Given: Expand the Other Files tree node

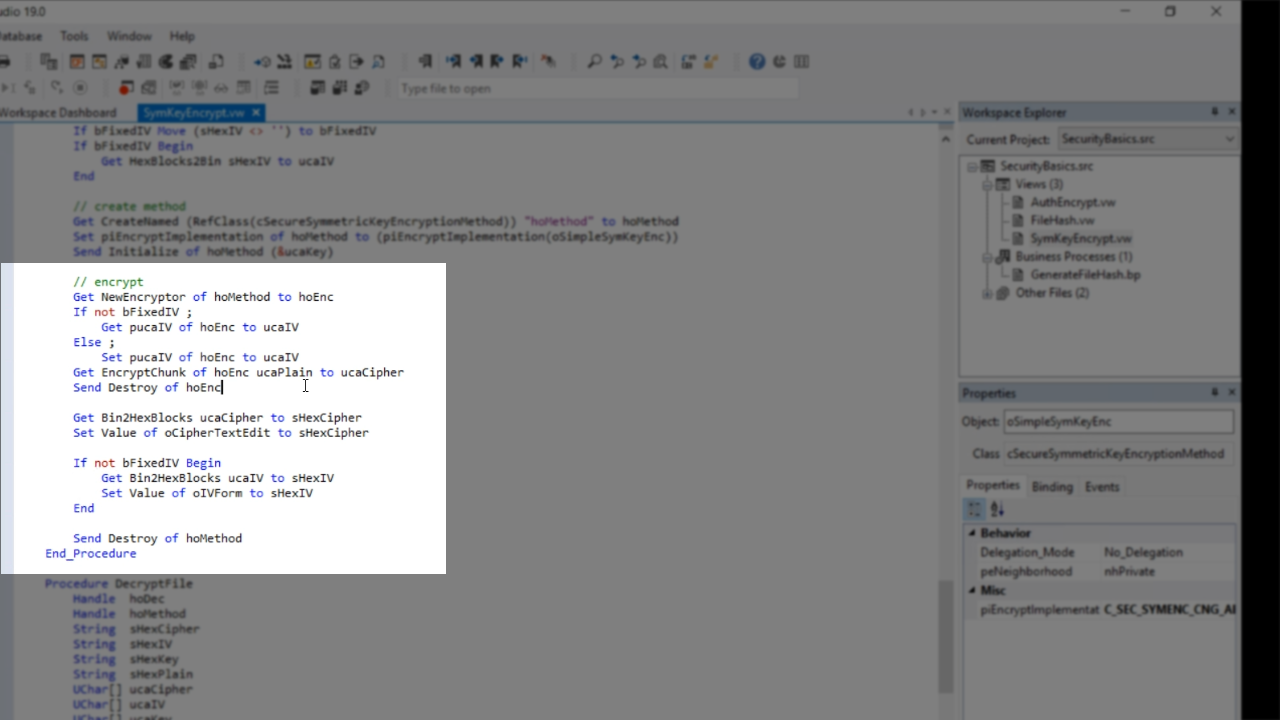Looking at the screenshot, I should coord(987,293).
